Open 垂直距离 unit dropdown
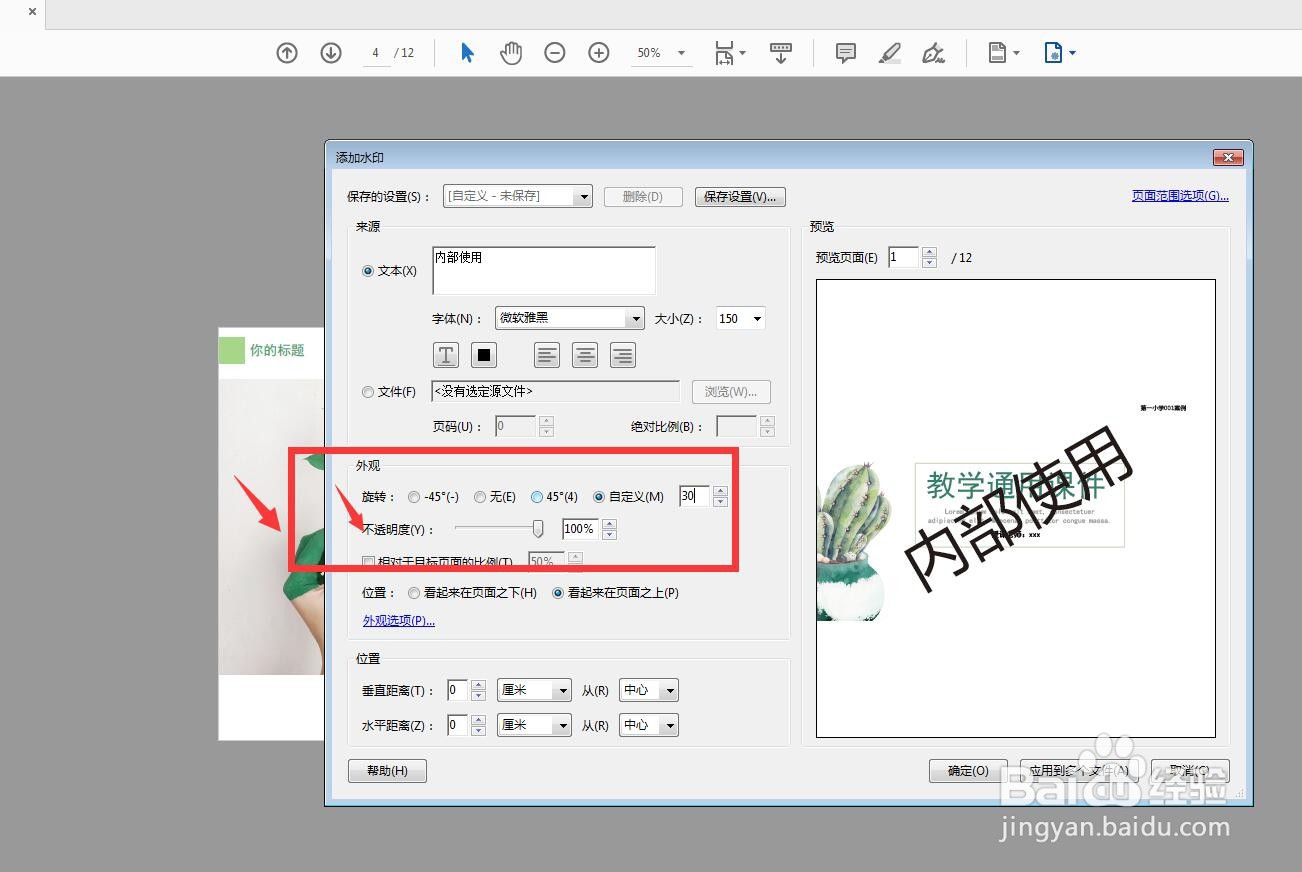Image resolution: width=1302 pixels, height=872 pixels. 534,690
